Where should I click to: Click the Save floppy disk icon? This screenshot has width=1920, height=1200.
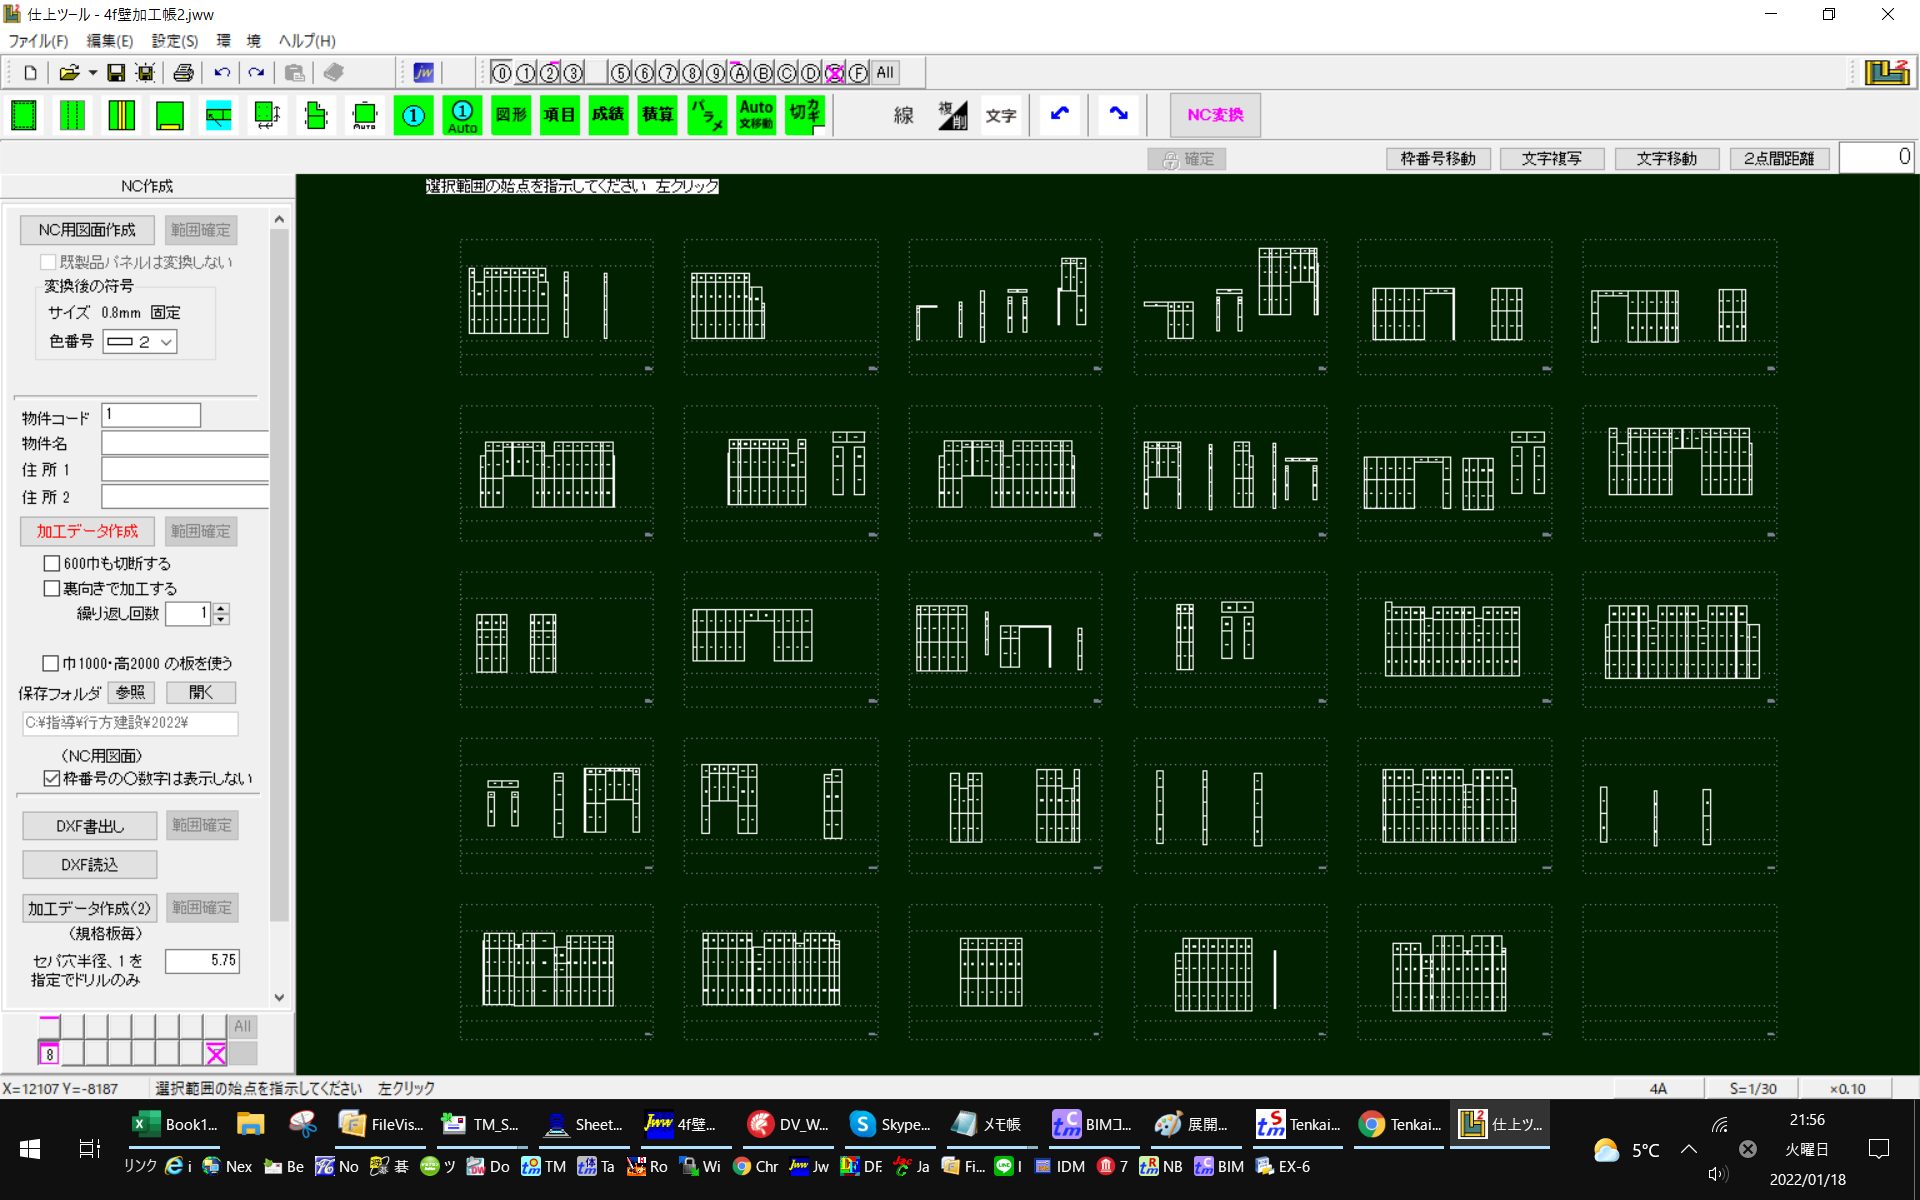pos(116,73)
